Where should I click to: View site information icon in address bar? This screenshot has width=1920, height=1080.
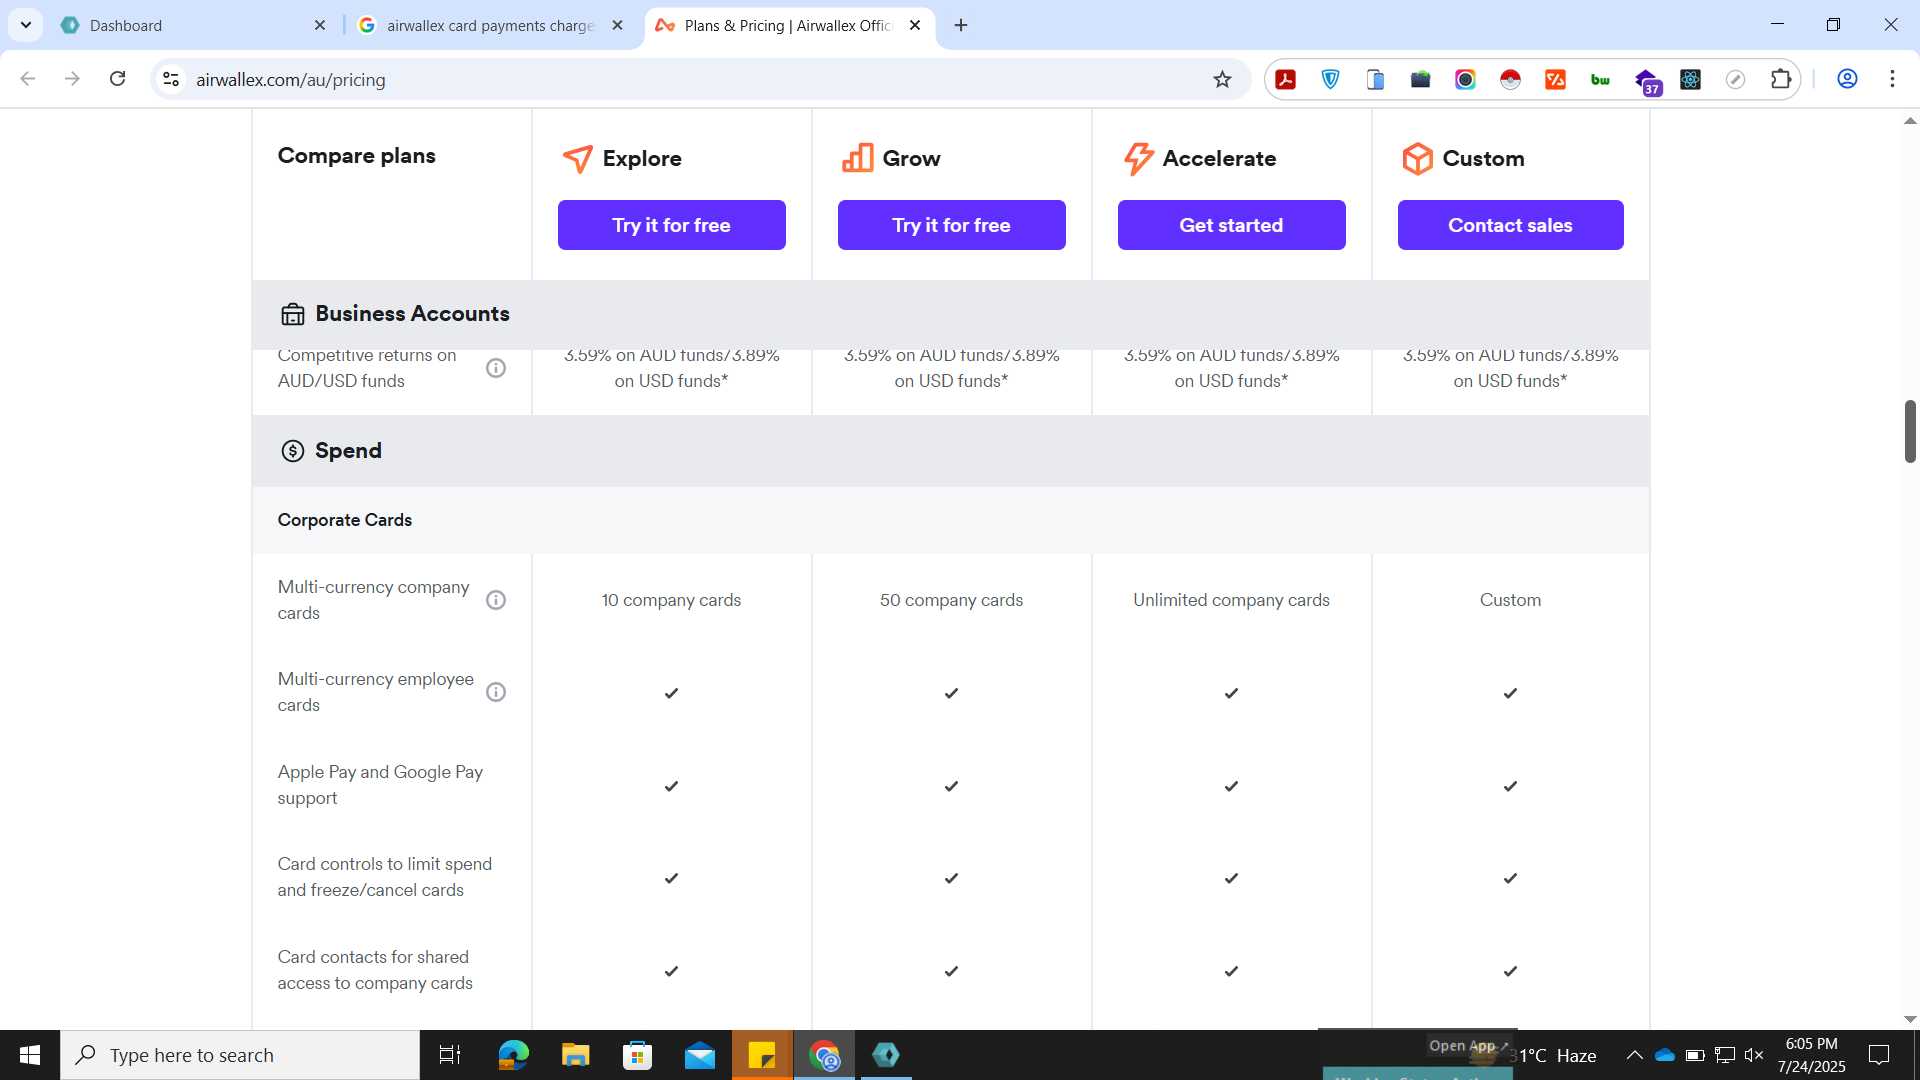[x=171, y=79]
